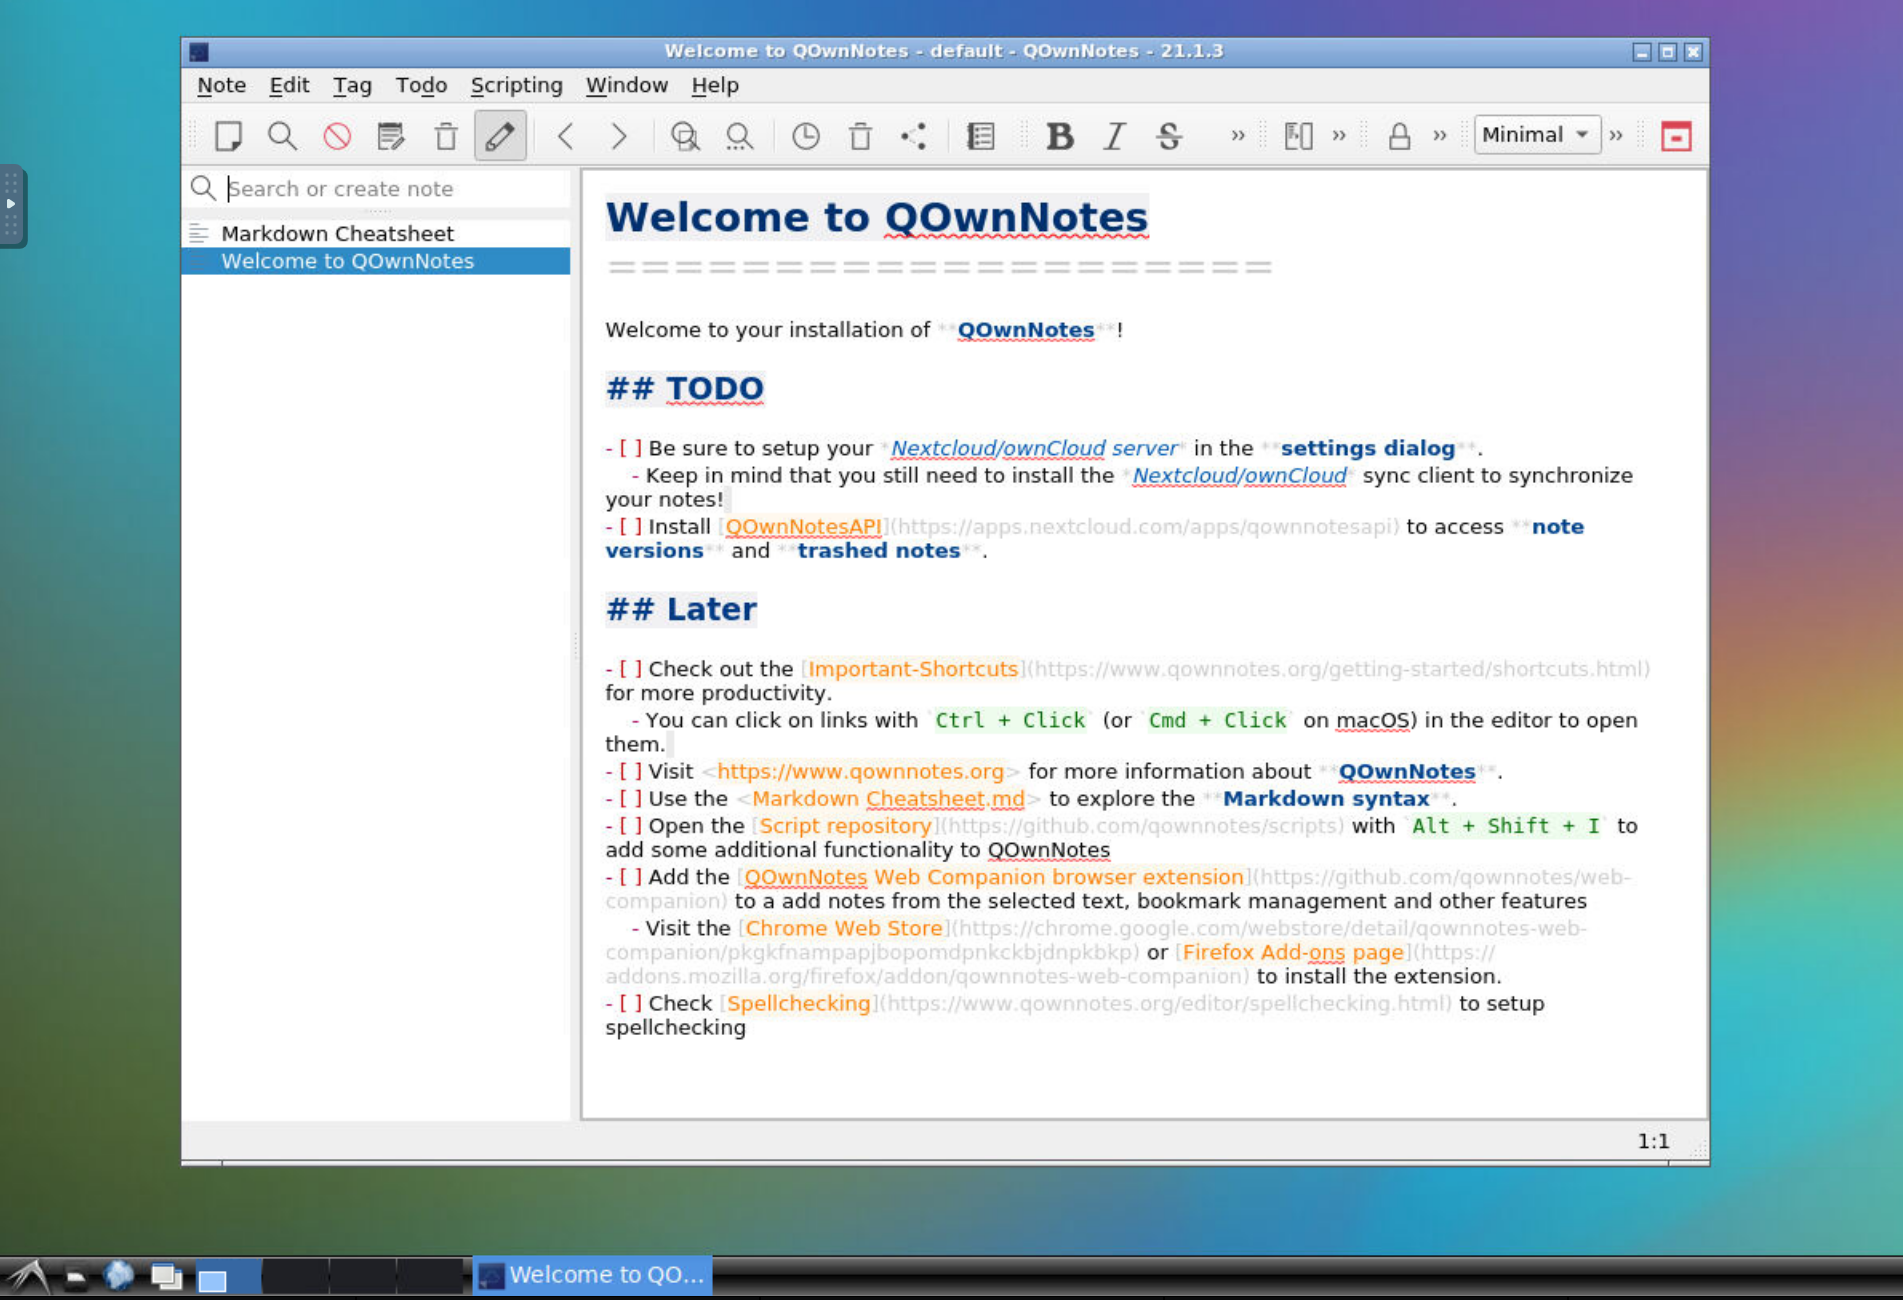Viewport: 1903px width, 1300px height.
Task: Go back to the previous note
Action: pyautogui.click(x=565, y=135)
